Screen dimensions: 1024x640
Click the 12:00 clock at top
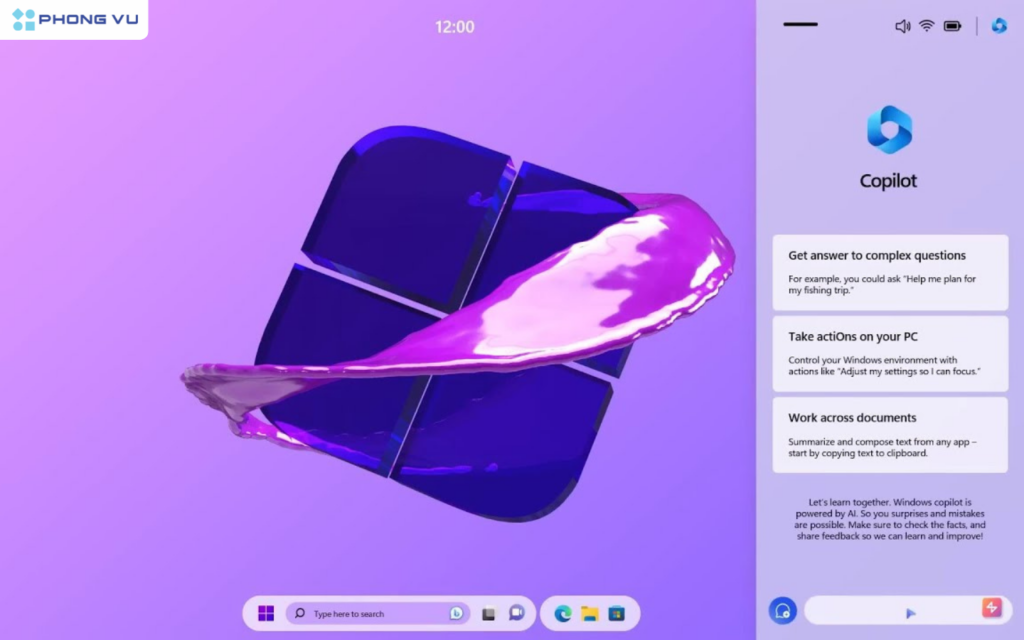point(455,27)
